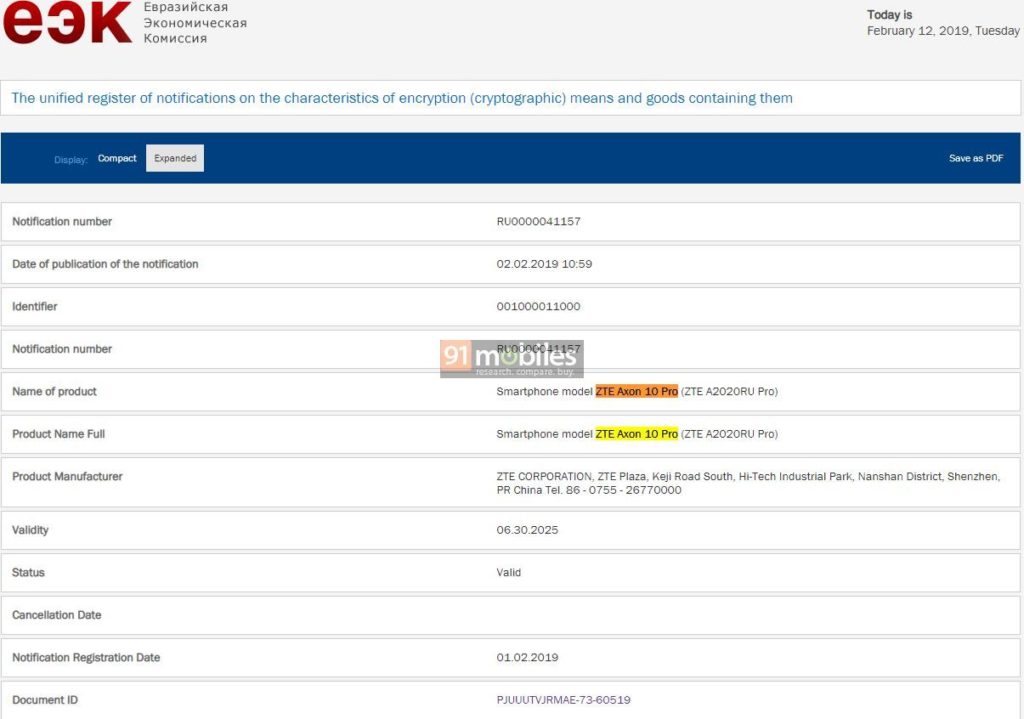Click the Product Name Full row label
Viewport: 1024px width, 719px height.
coord(58,434)
